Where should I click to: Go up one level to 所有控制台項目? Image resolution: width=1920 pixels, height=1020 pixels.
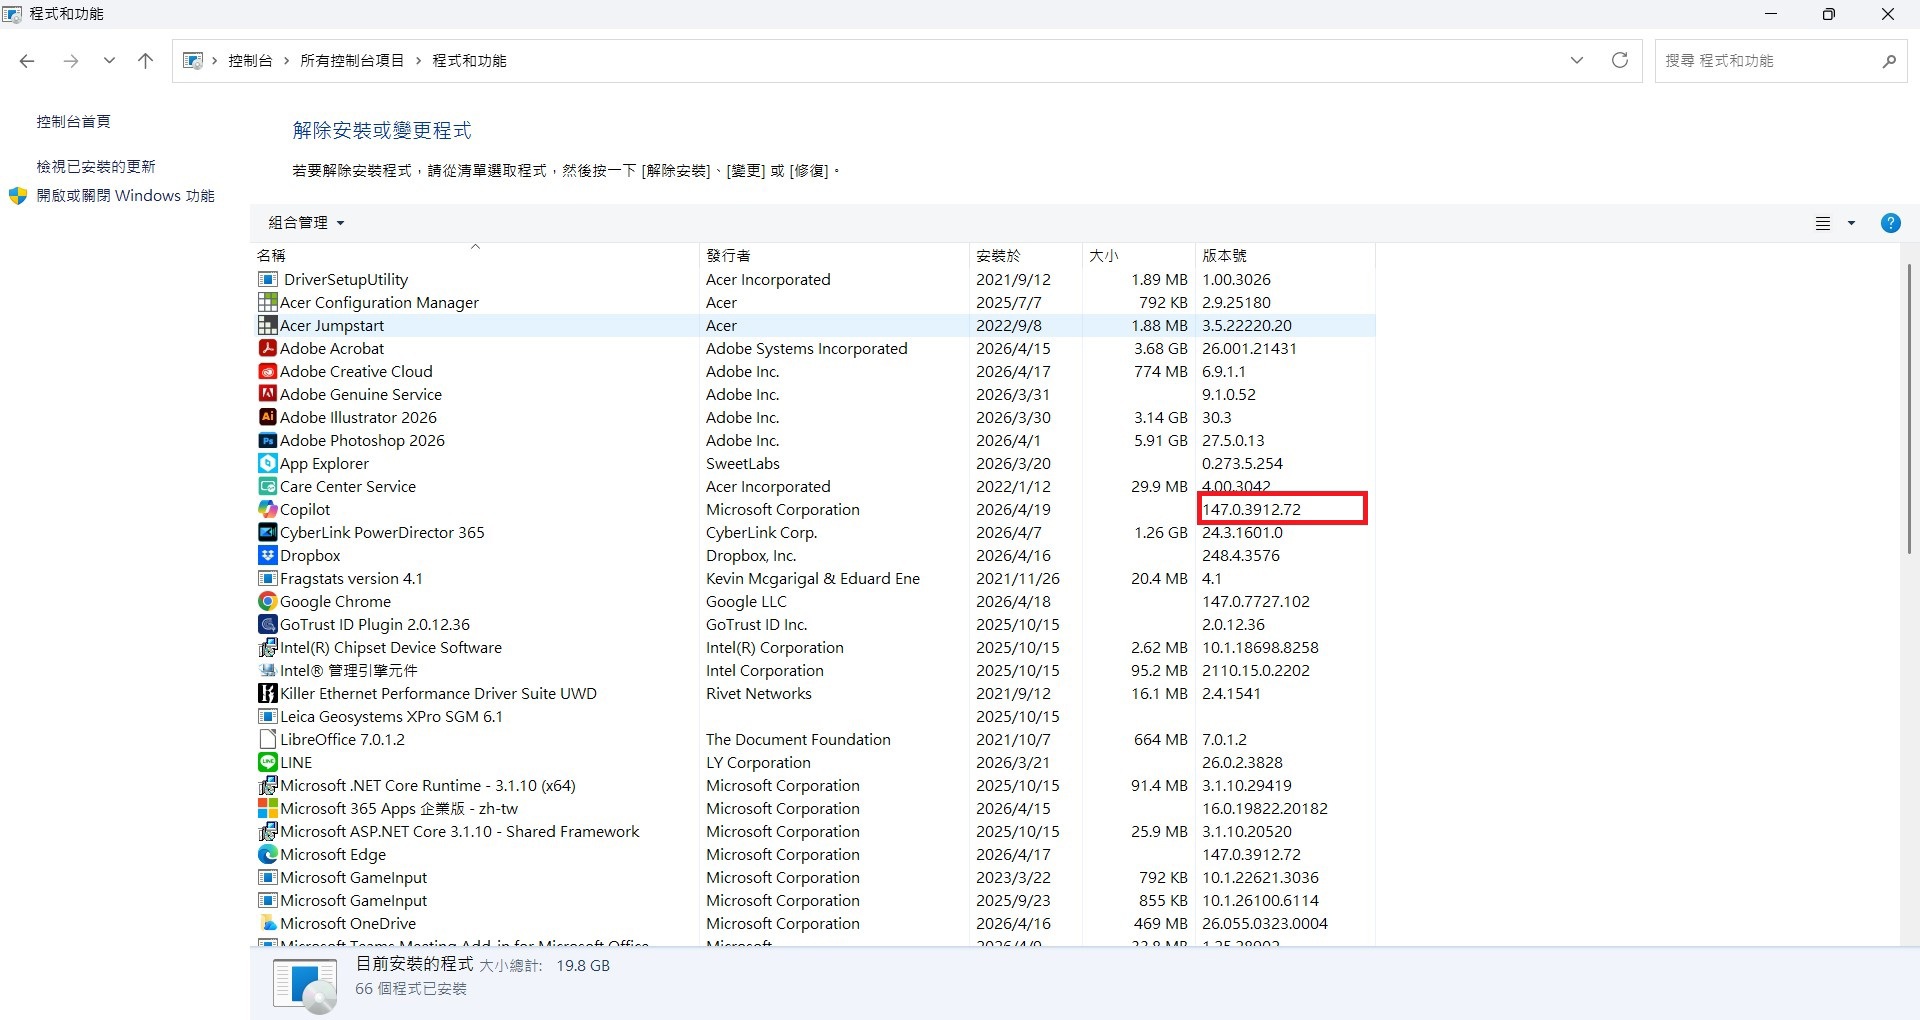[x=145, y=61]
